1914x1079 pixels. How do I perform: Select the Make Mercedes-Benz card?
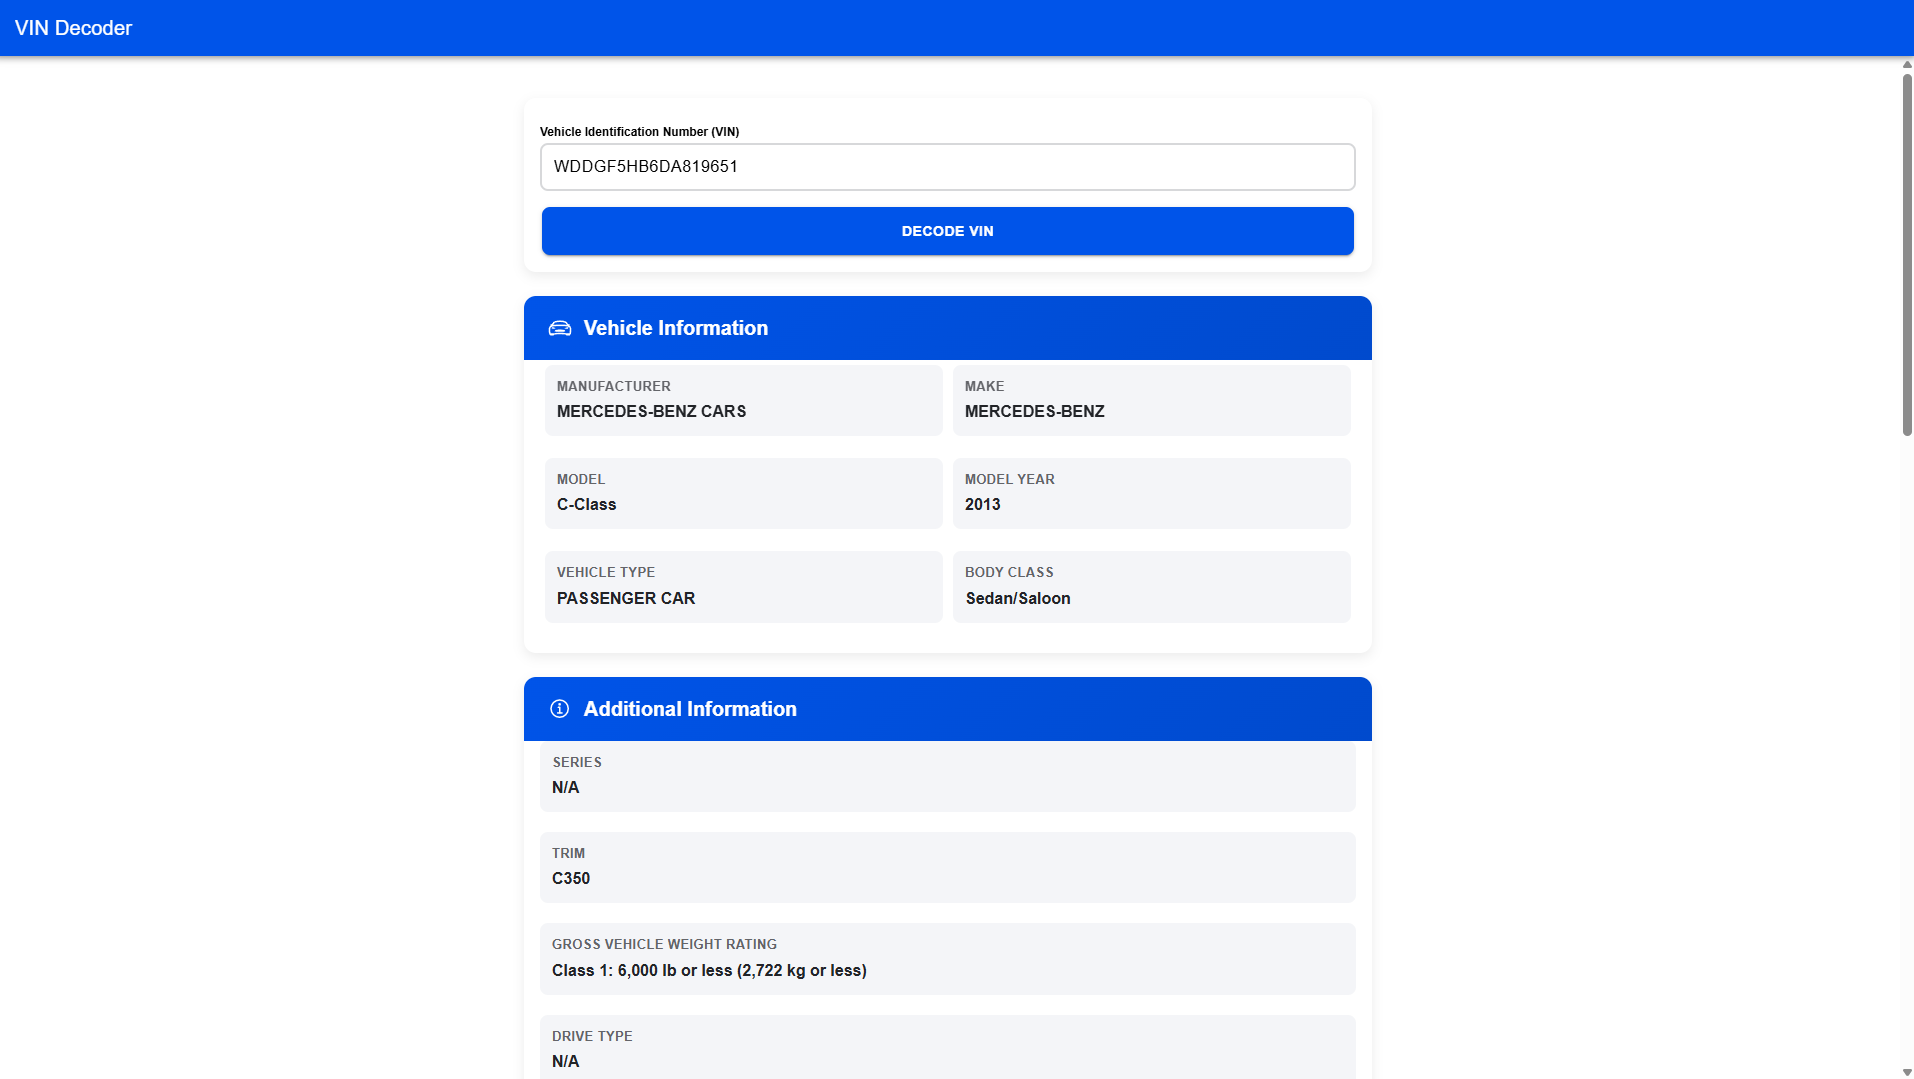1150,400
